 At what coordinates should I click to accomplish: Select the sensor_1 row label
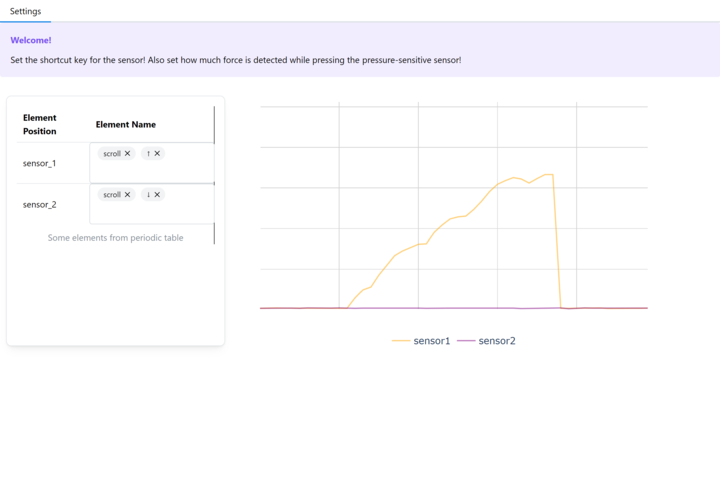[40, 163]
